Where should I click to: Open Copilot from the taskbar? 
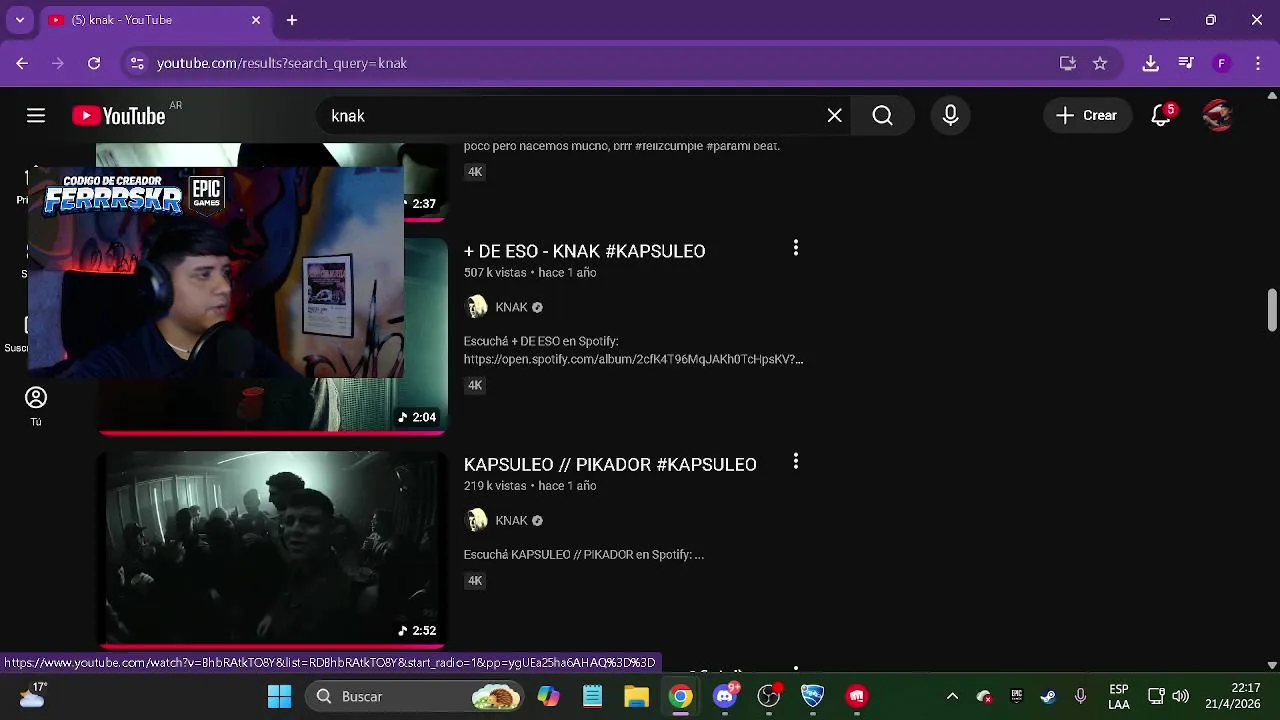548,696
